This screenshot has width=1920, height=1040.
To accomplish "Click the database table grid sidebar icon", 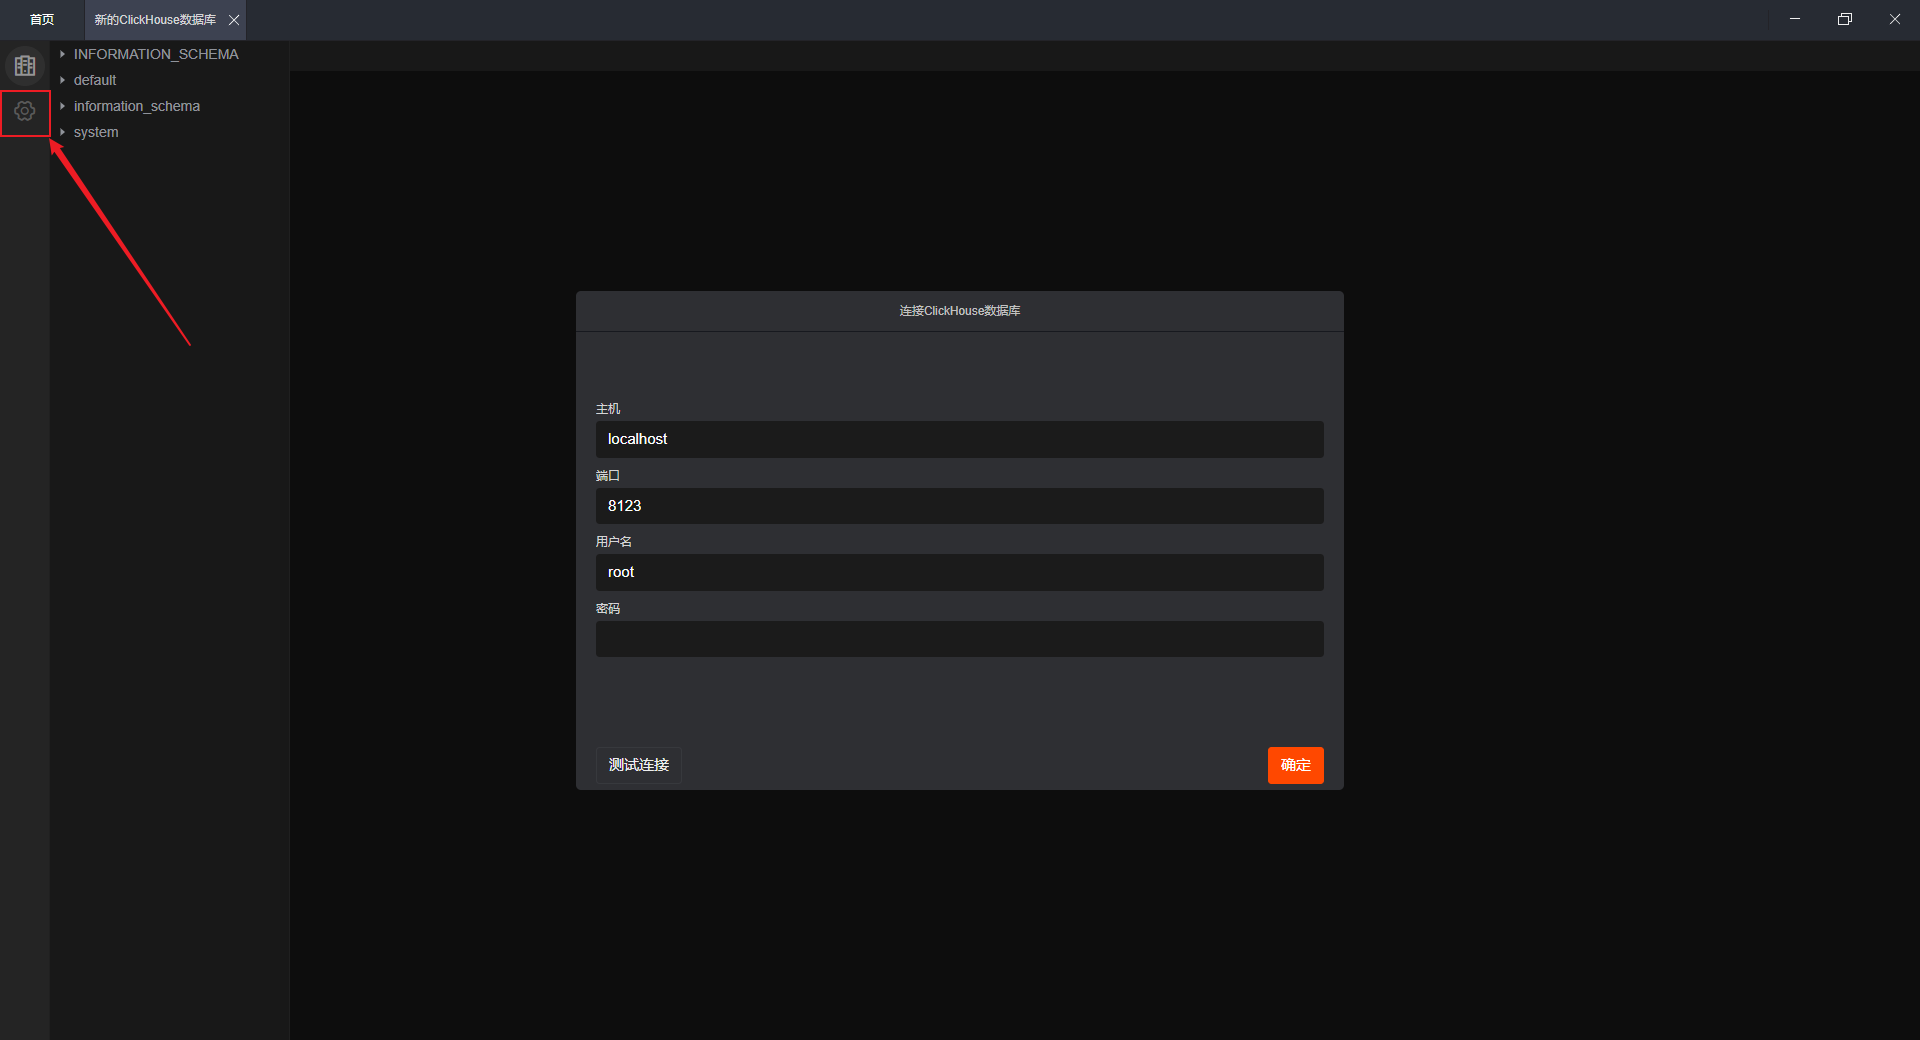I will (25, 66).
